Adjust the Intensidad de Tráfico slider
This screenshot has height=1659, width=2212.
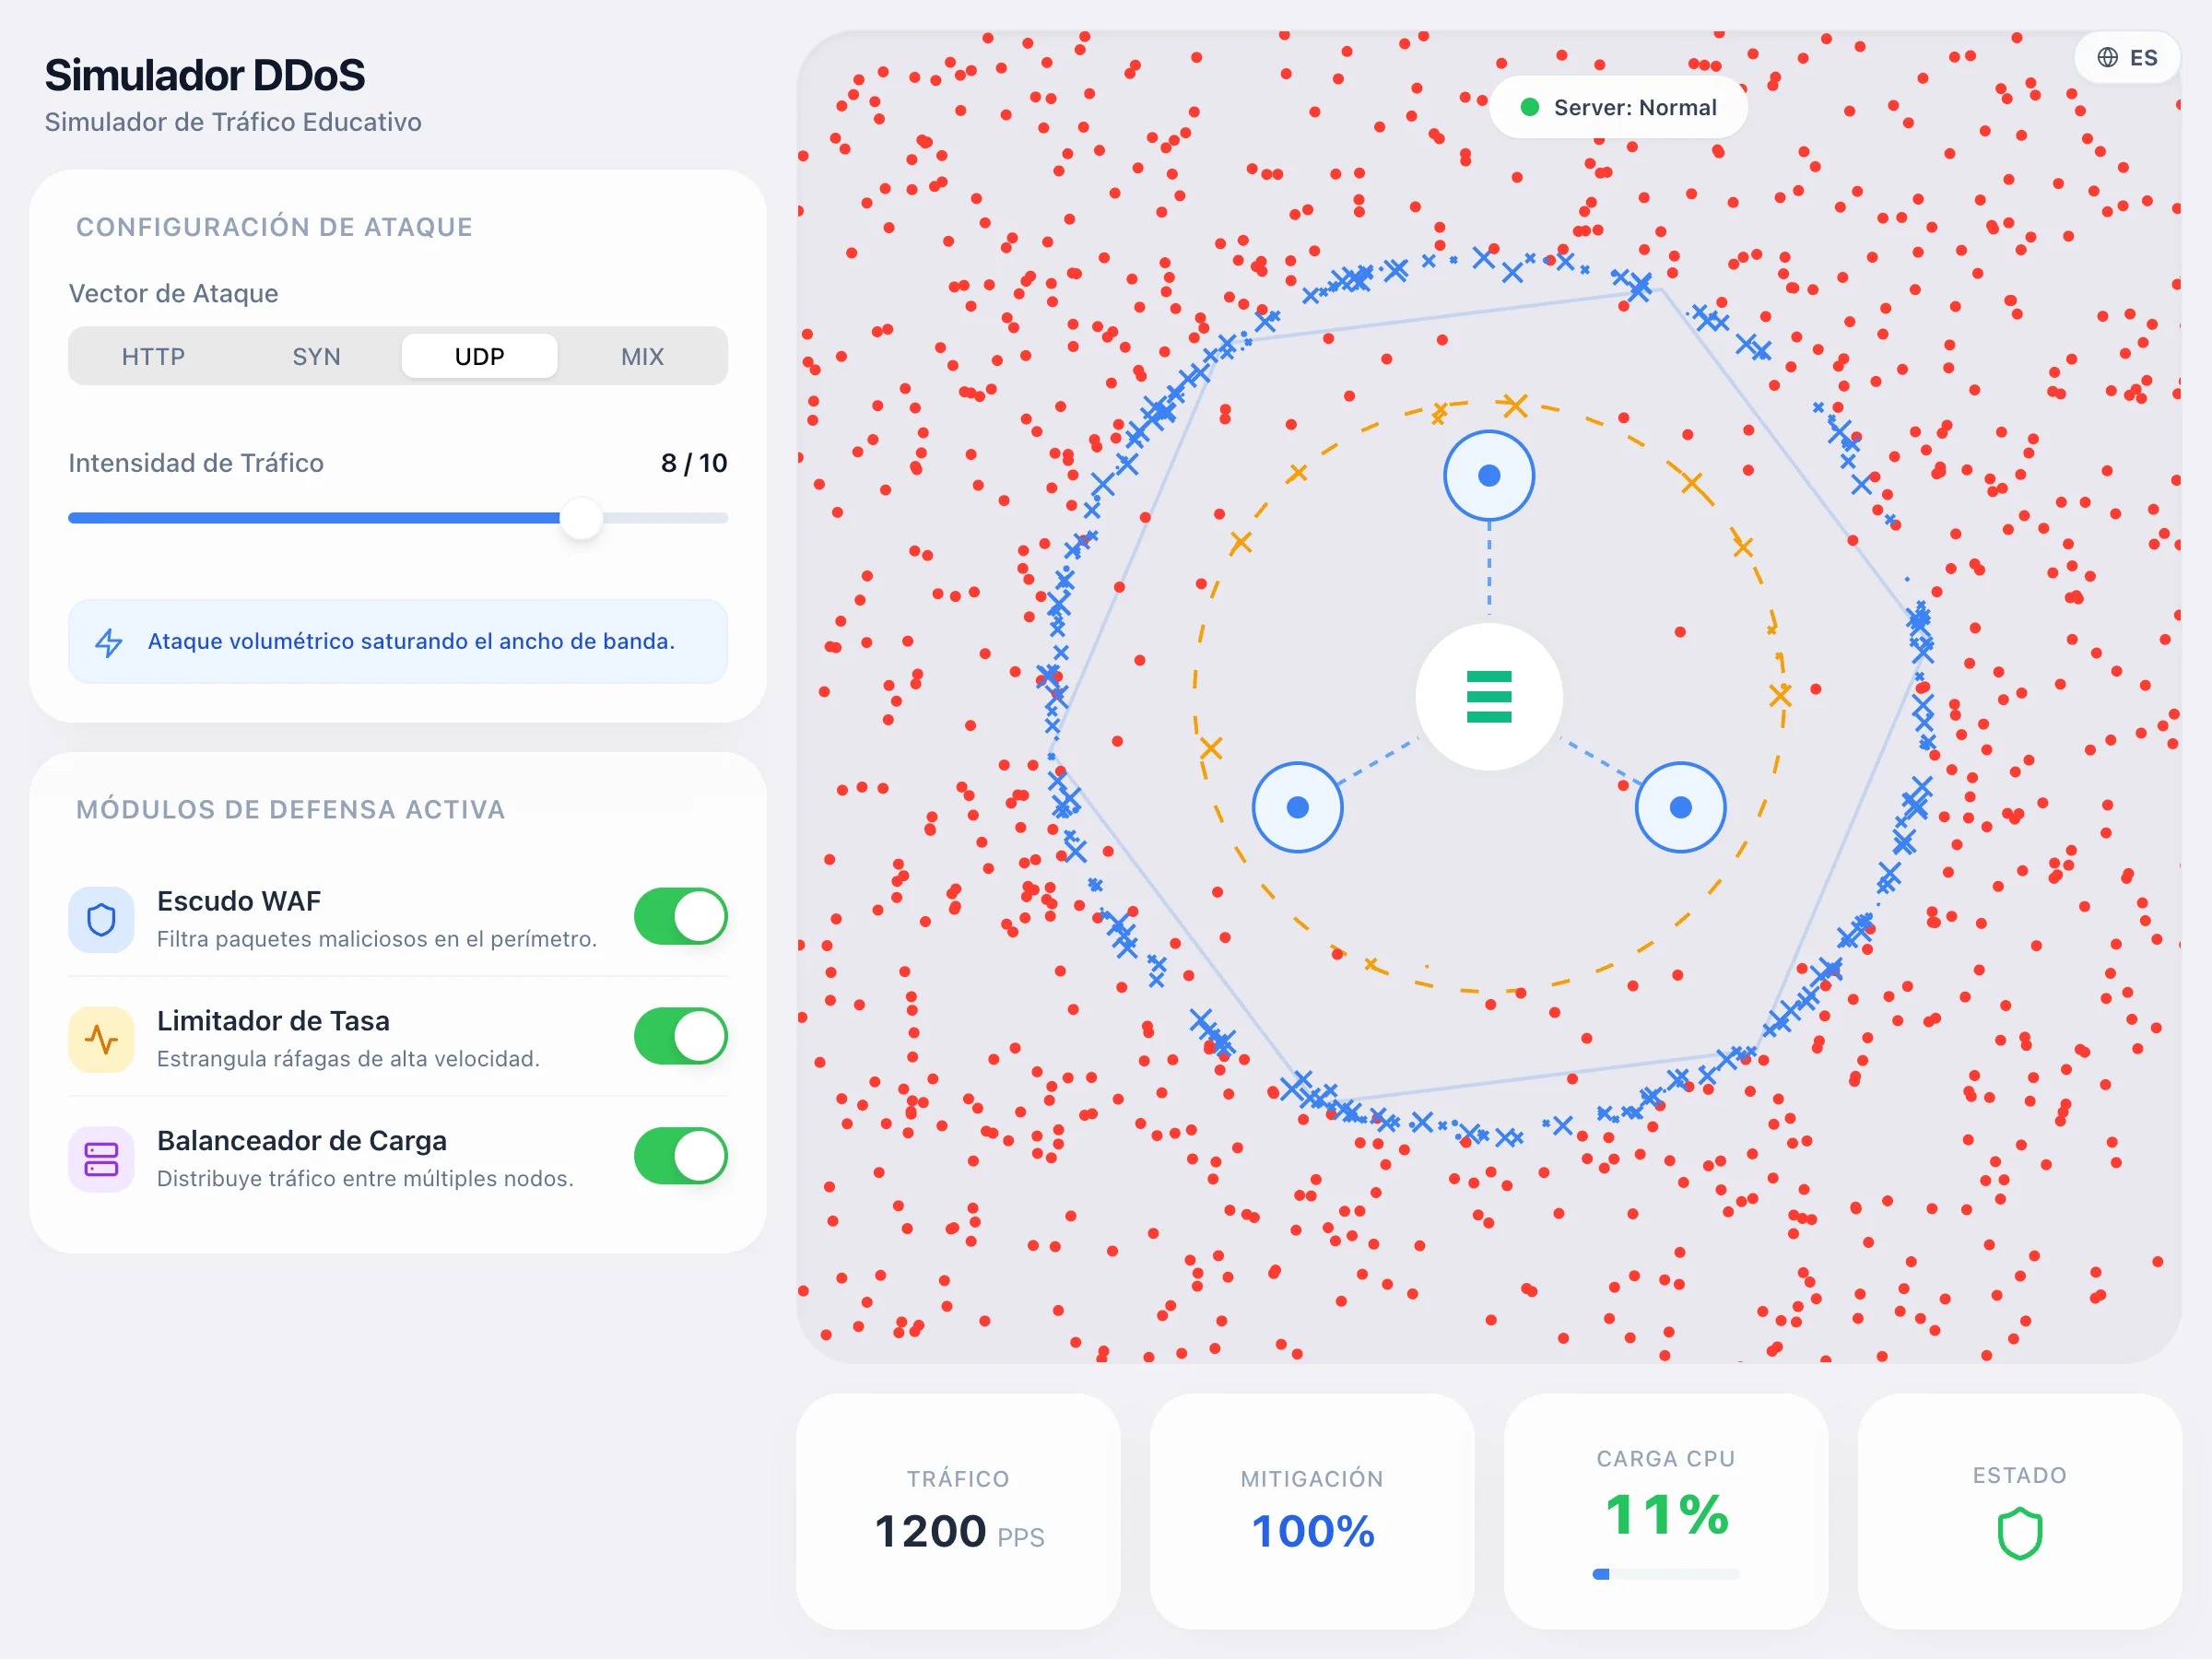click(582, 518)
